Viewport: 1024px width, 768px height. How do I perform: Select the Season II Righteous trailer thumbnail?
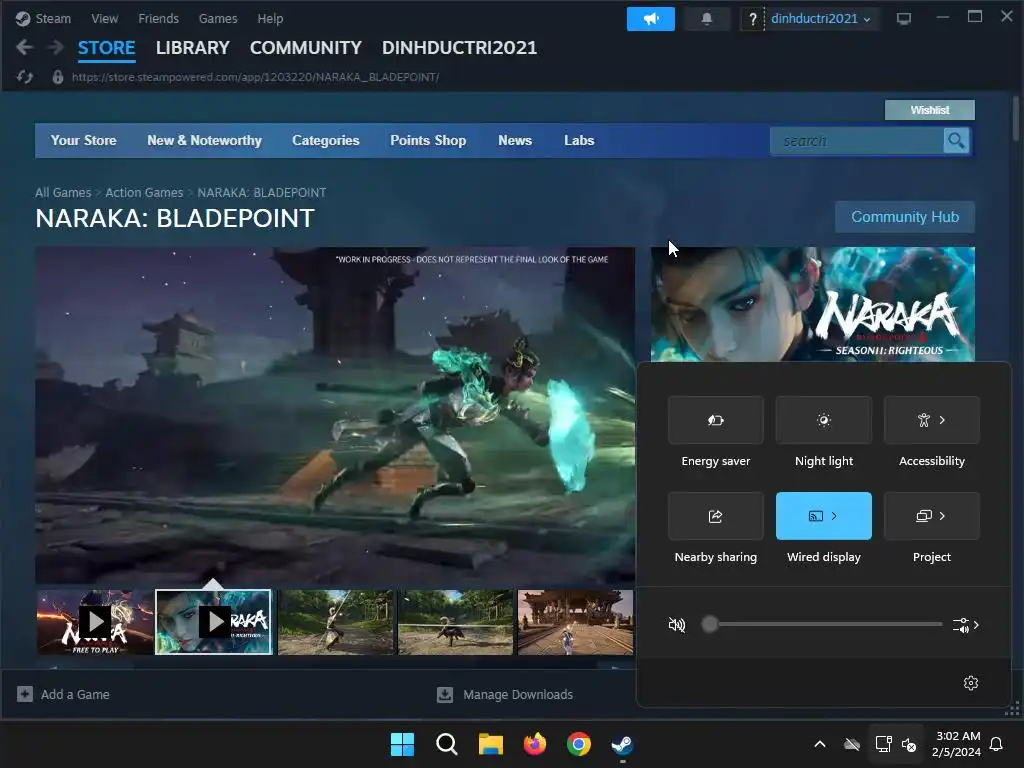pos(214,622)
